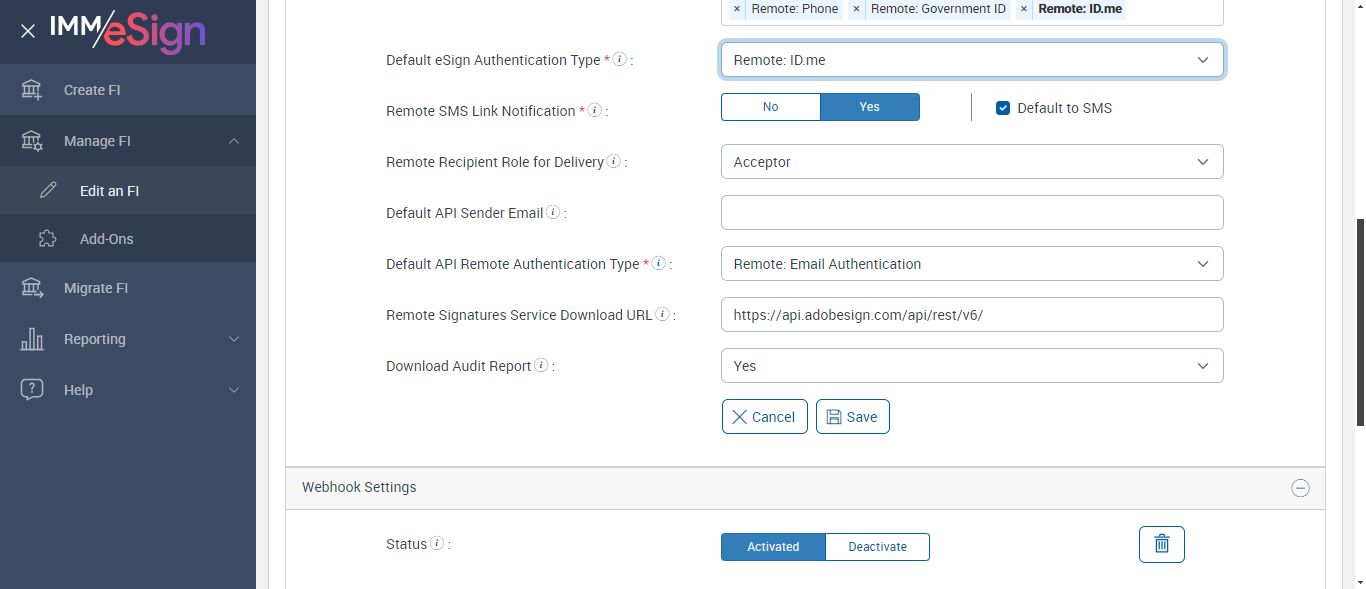The height and width of the screenshot is (589, 1366).
Task: Close the sidebar with the X icon
Action: tap(28, 31)
